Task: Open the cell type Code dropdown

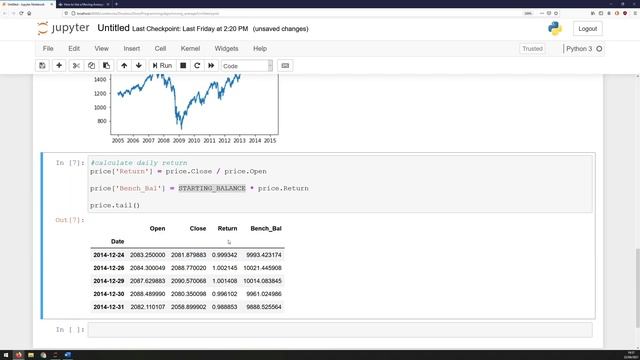Action: pyautogui.click(x=247, y=66)
